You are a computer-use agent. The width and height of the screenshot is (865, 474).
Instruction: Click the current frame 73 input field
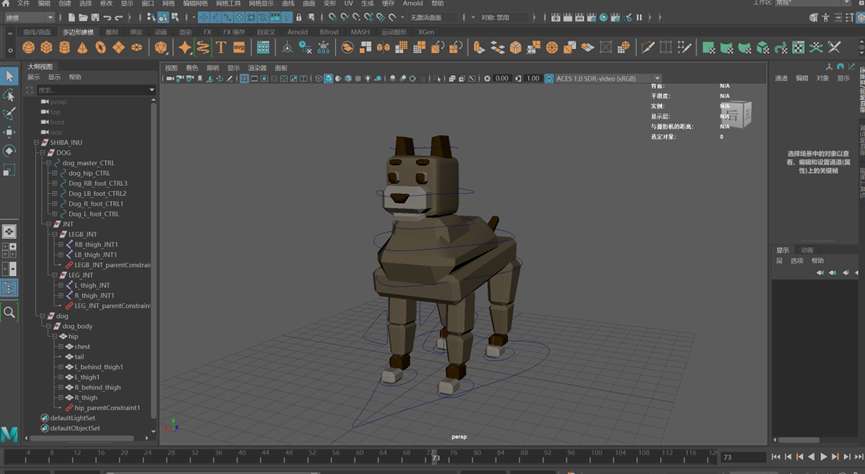743,457
